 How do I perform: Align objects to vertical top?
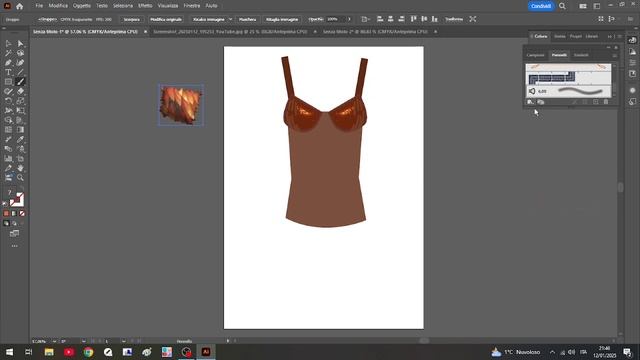click(x=413, y=19)
